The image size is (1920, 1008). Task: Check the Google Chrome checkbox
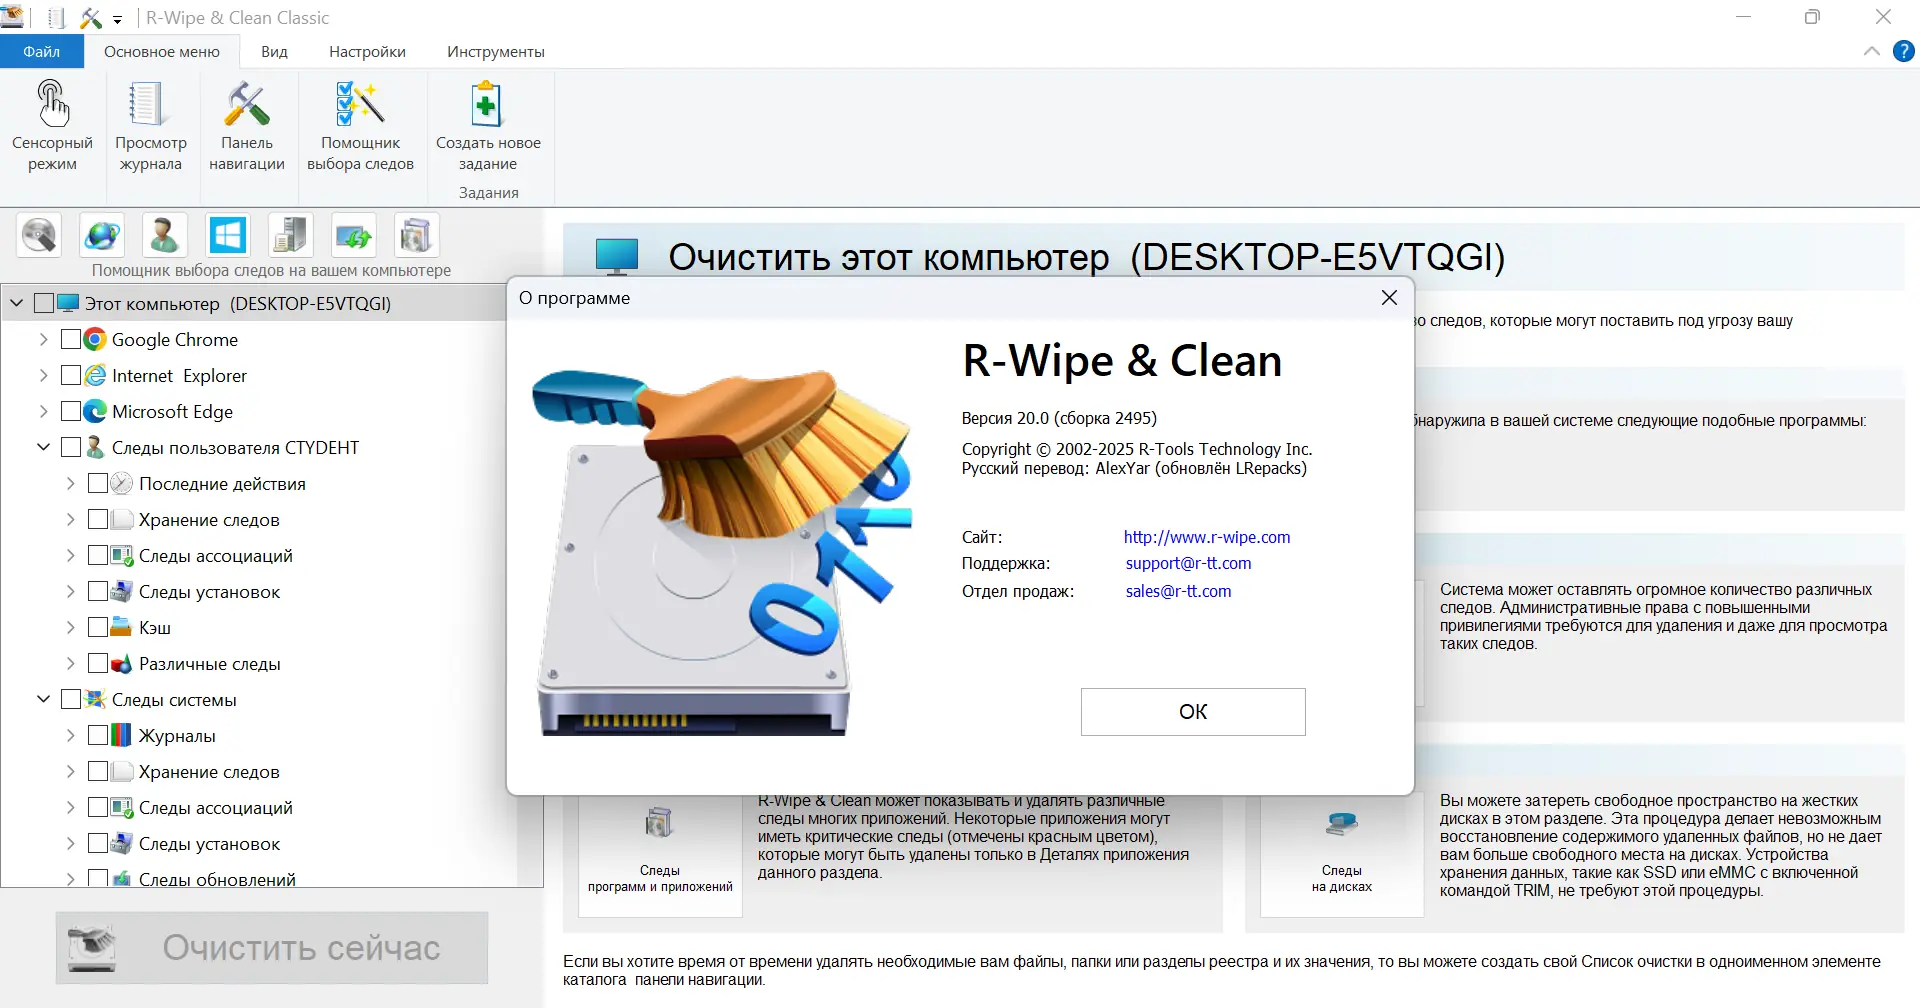click(x=70, y=339)
